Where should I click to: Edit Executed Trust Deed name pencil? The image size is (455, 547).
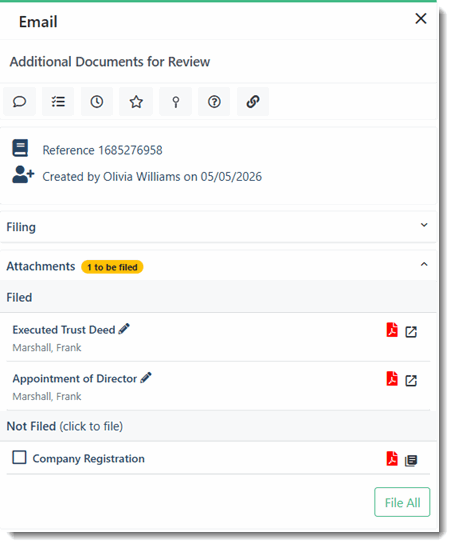tap(124, 329)
